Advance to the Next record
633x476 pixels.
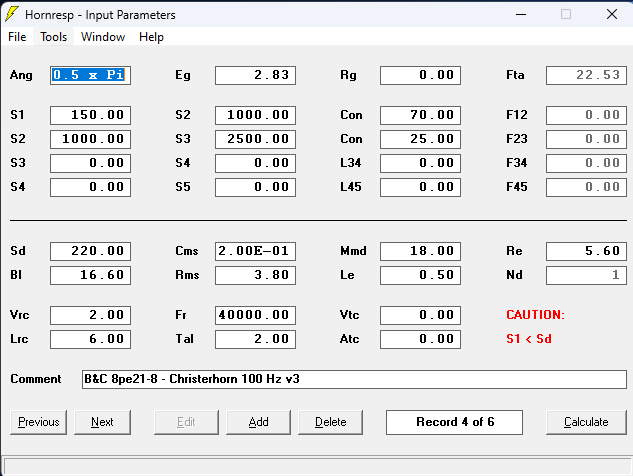[x=102, y=422]
